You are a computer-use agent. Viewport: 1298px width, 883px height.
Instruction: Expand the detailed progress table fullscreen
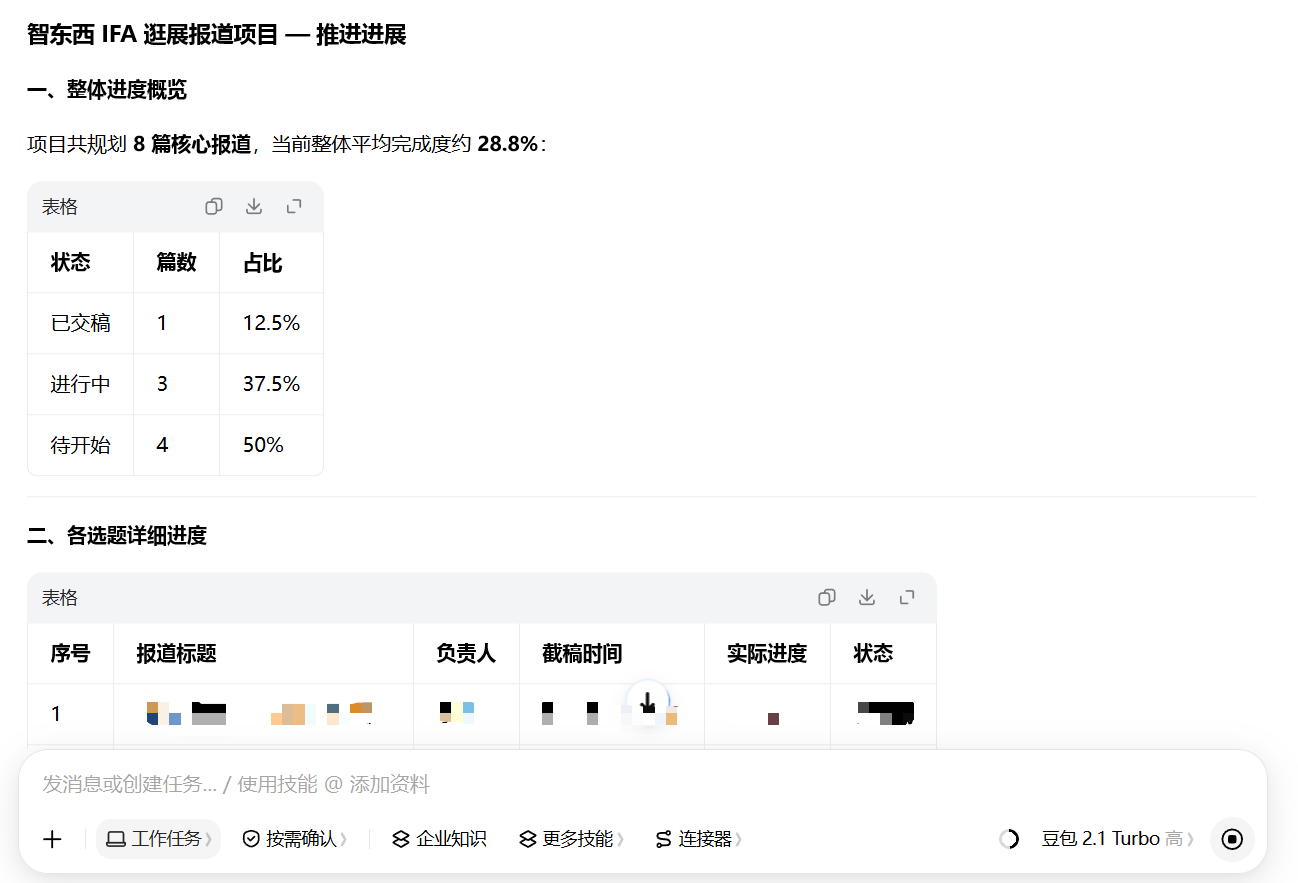(907, 597)
